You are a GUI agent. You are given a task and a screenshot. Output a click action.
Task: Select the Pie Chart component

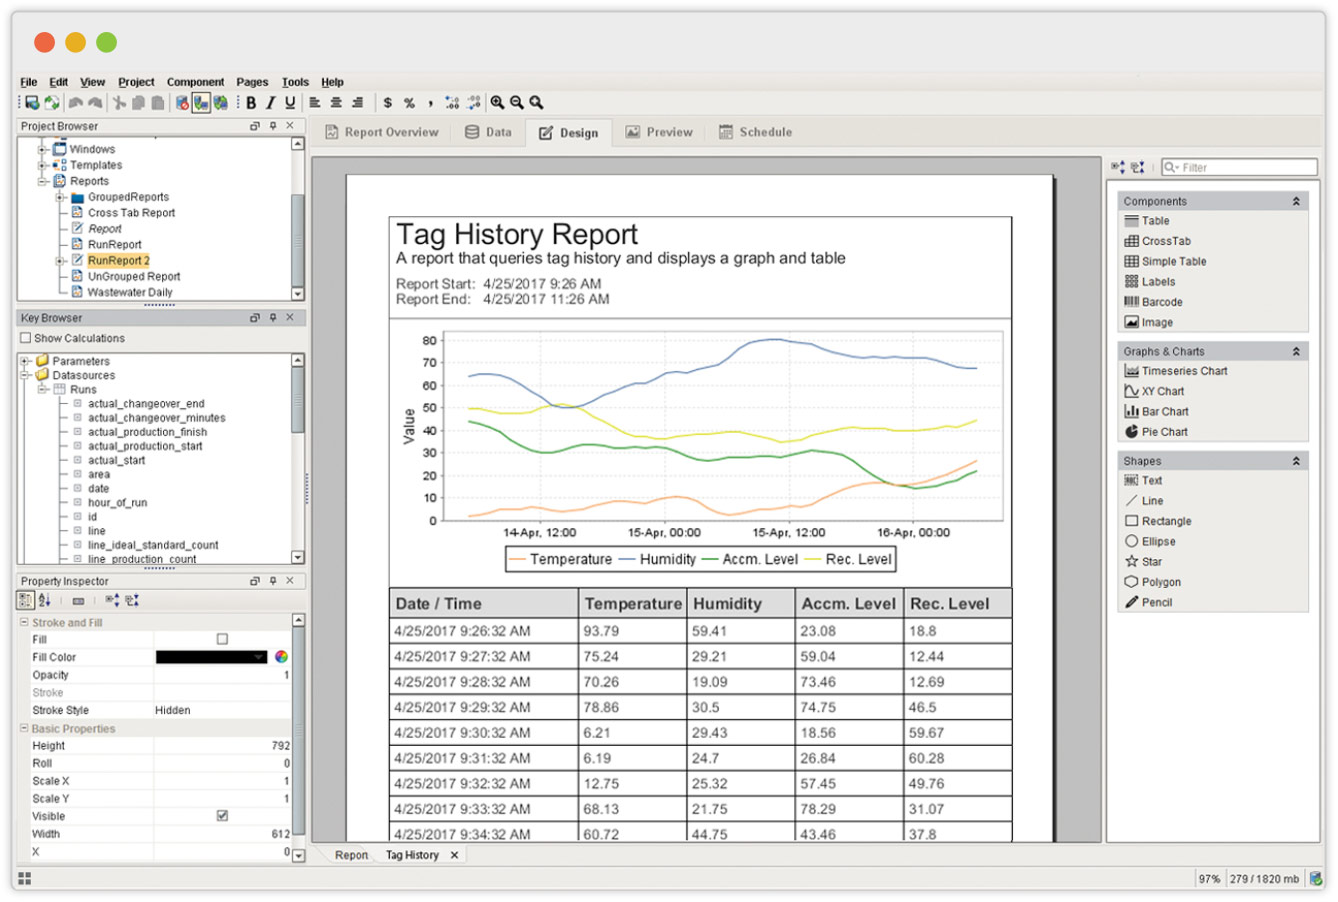[1164, 432]
